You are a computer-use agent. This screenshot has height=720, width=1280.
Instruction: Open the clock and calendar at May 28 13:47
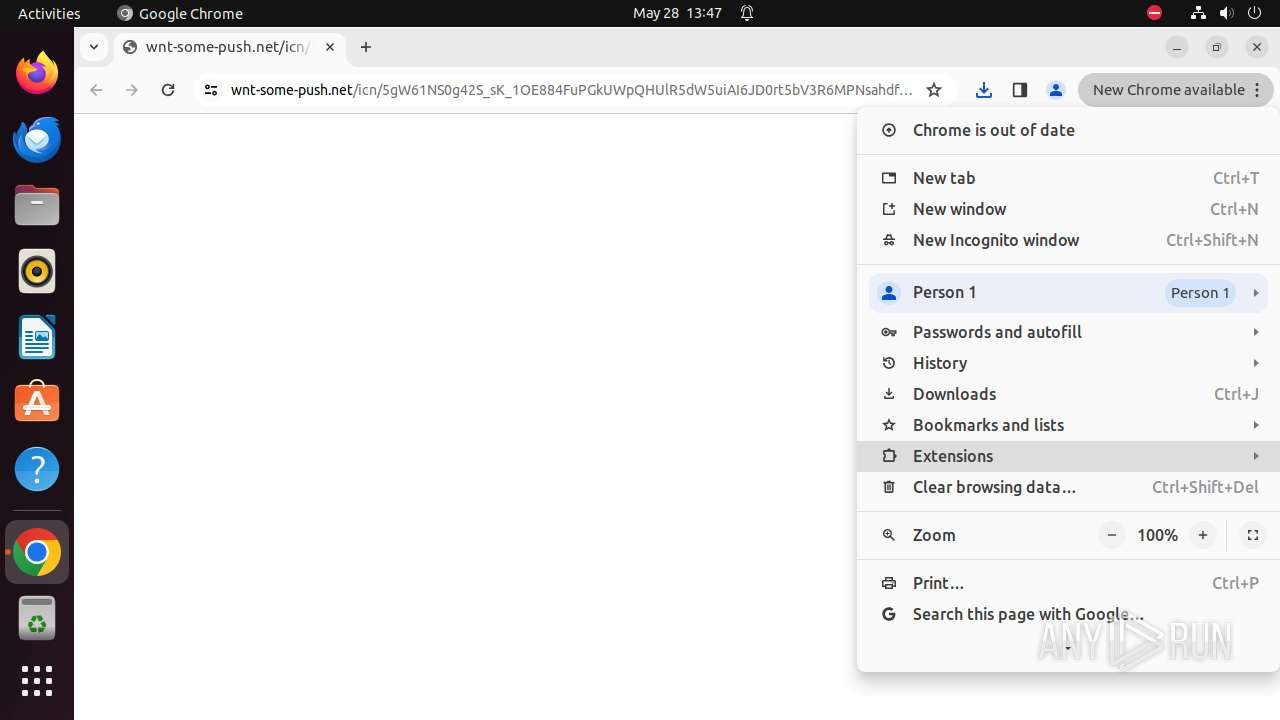coord(677,13)
